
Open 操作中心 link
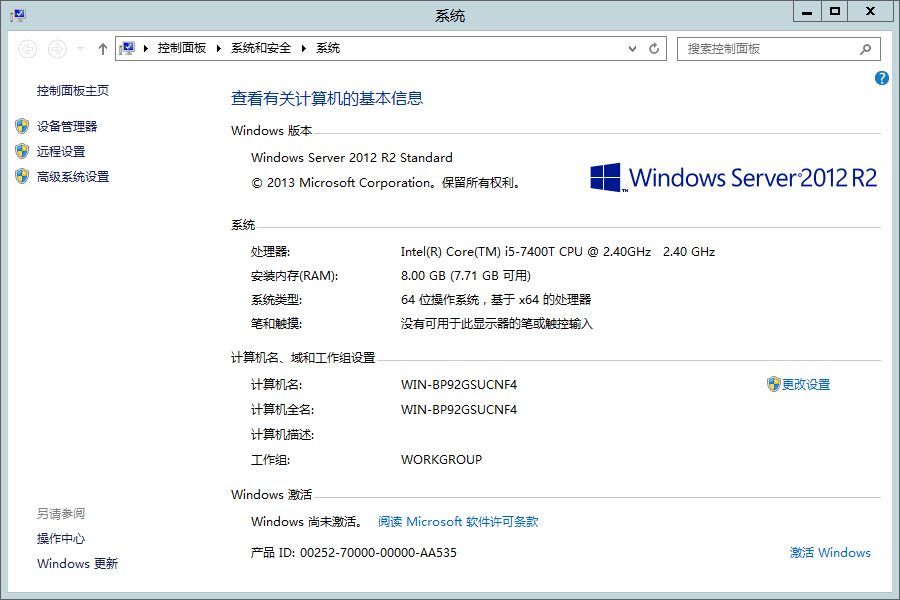pyautogui.click(x=61, y=539)
